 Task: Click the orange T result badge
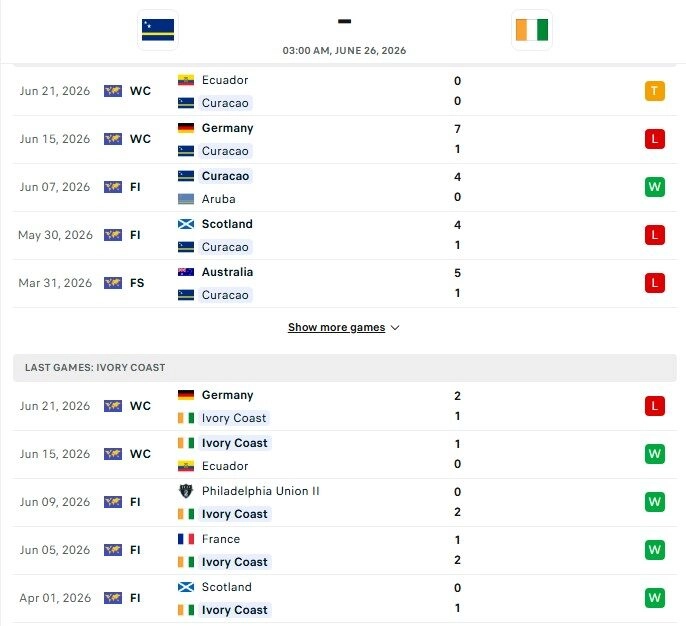654,91
